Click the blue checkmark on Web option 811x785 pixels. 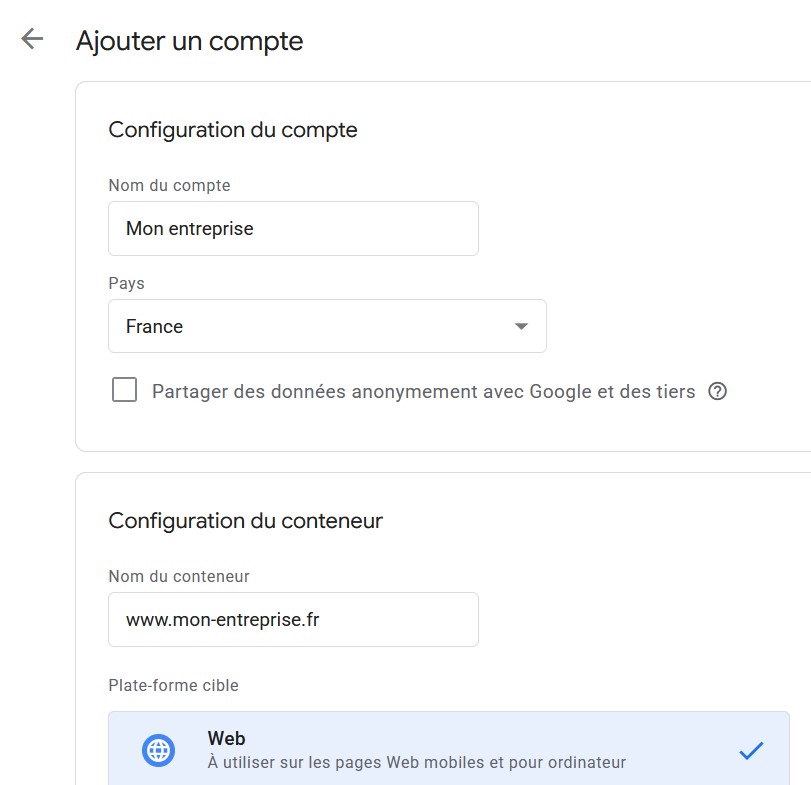pyautogui.click(x=750, y=750)
